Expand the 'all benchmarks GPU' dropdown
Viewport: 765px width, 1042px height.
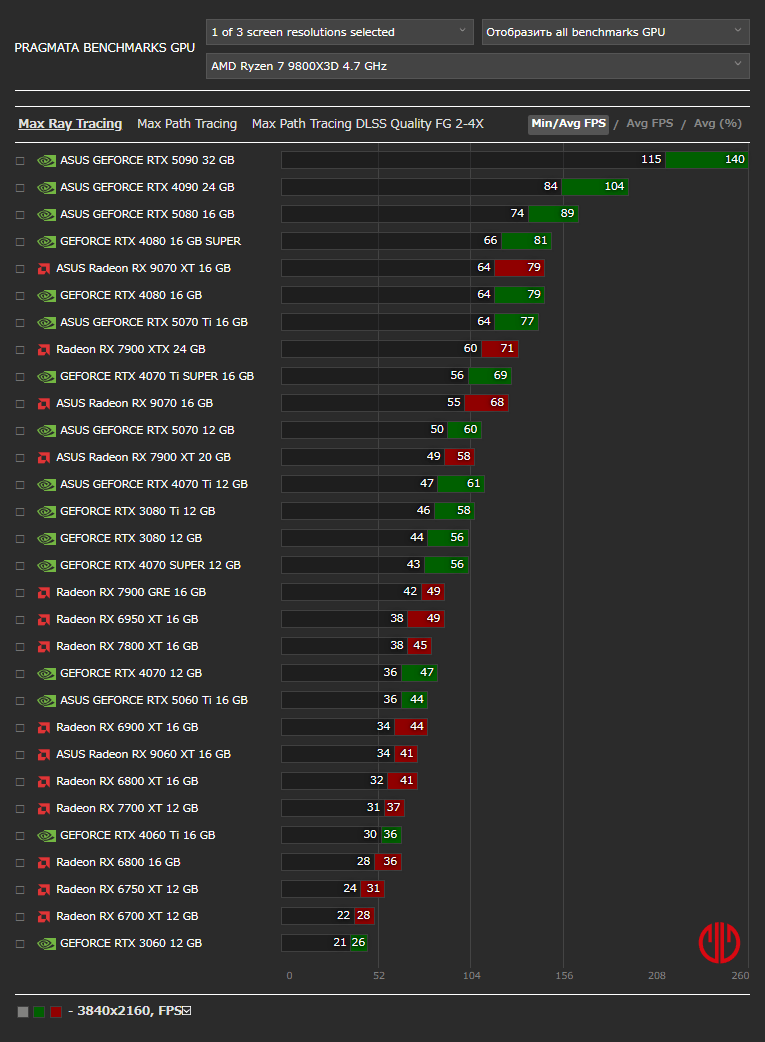[x=615, y=32]
